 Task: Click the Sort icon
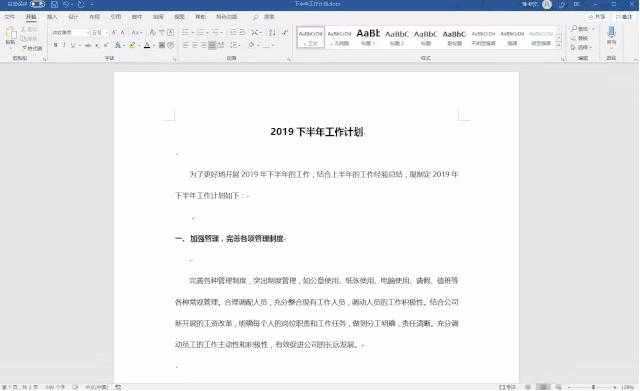pyautogui.click(x=272, y=32)
